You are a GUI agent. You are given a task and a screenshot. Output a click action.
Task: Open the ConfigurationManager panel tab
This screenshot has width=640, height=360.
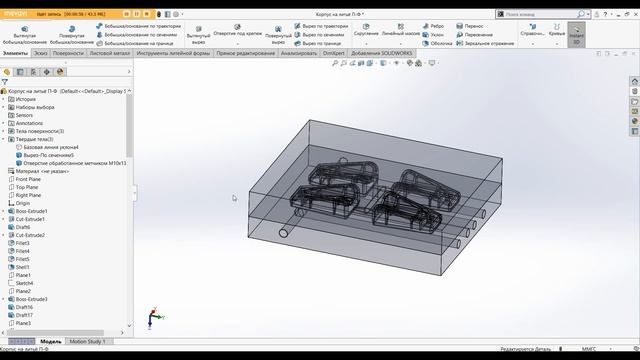pyautogui.click(x=33, y=72)
